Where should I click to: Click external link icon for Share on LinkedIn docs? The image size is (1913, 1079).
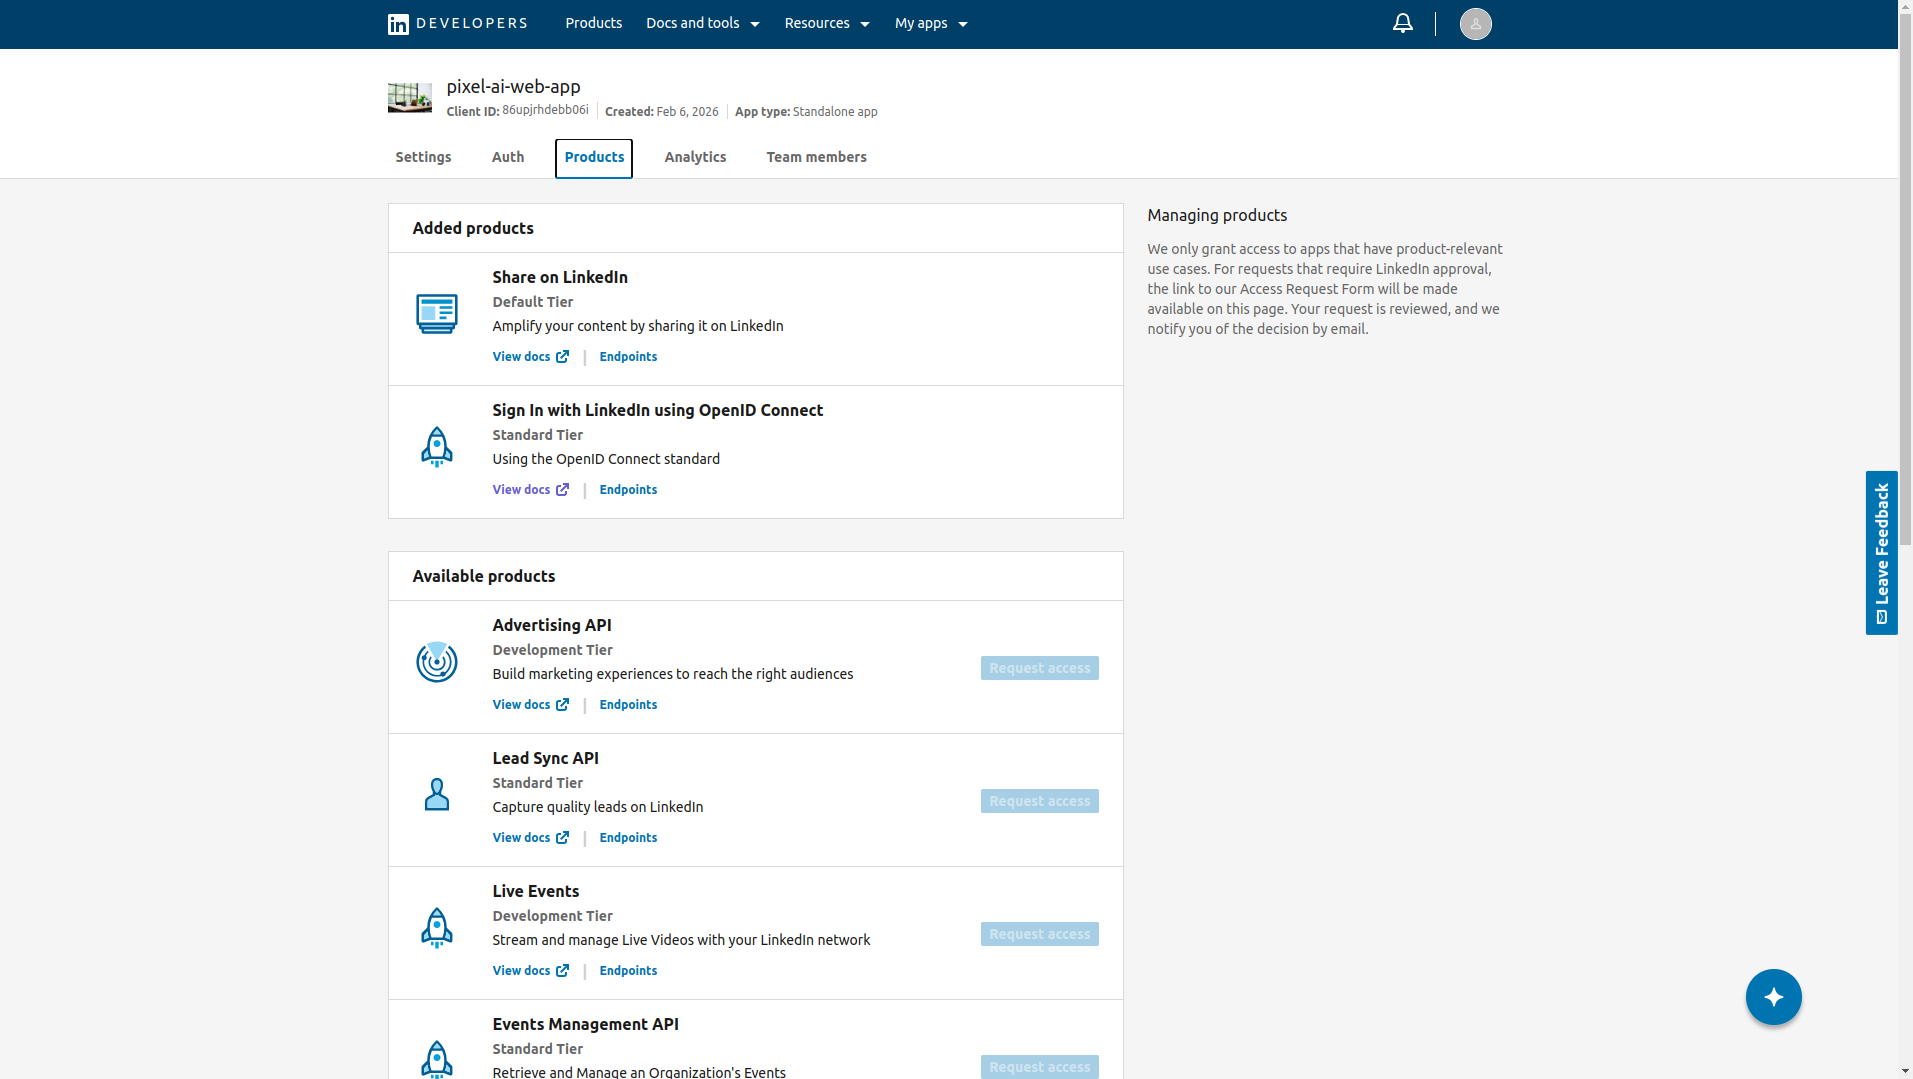pos(563,357)
